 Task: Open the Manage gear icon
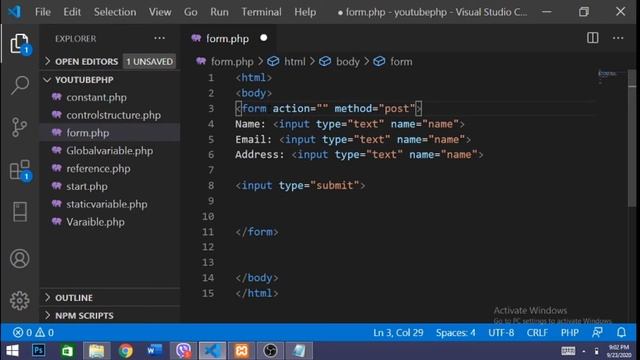pos(20,301)
